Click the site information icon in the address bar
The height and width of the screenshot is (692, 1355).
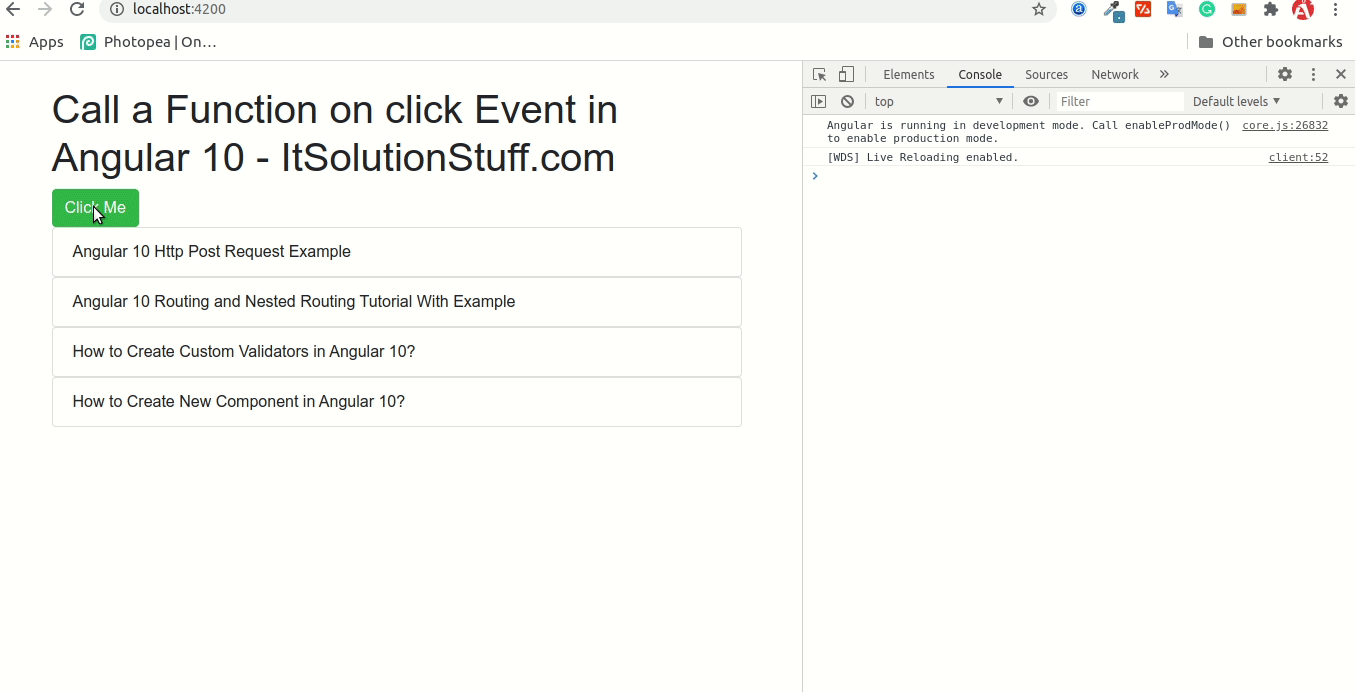[x=116, y=9]
